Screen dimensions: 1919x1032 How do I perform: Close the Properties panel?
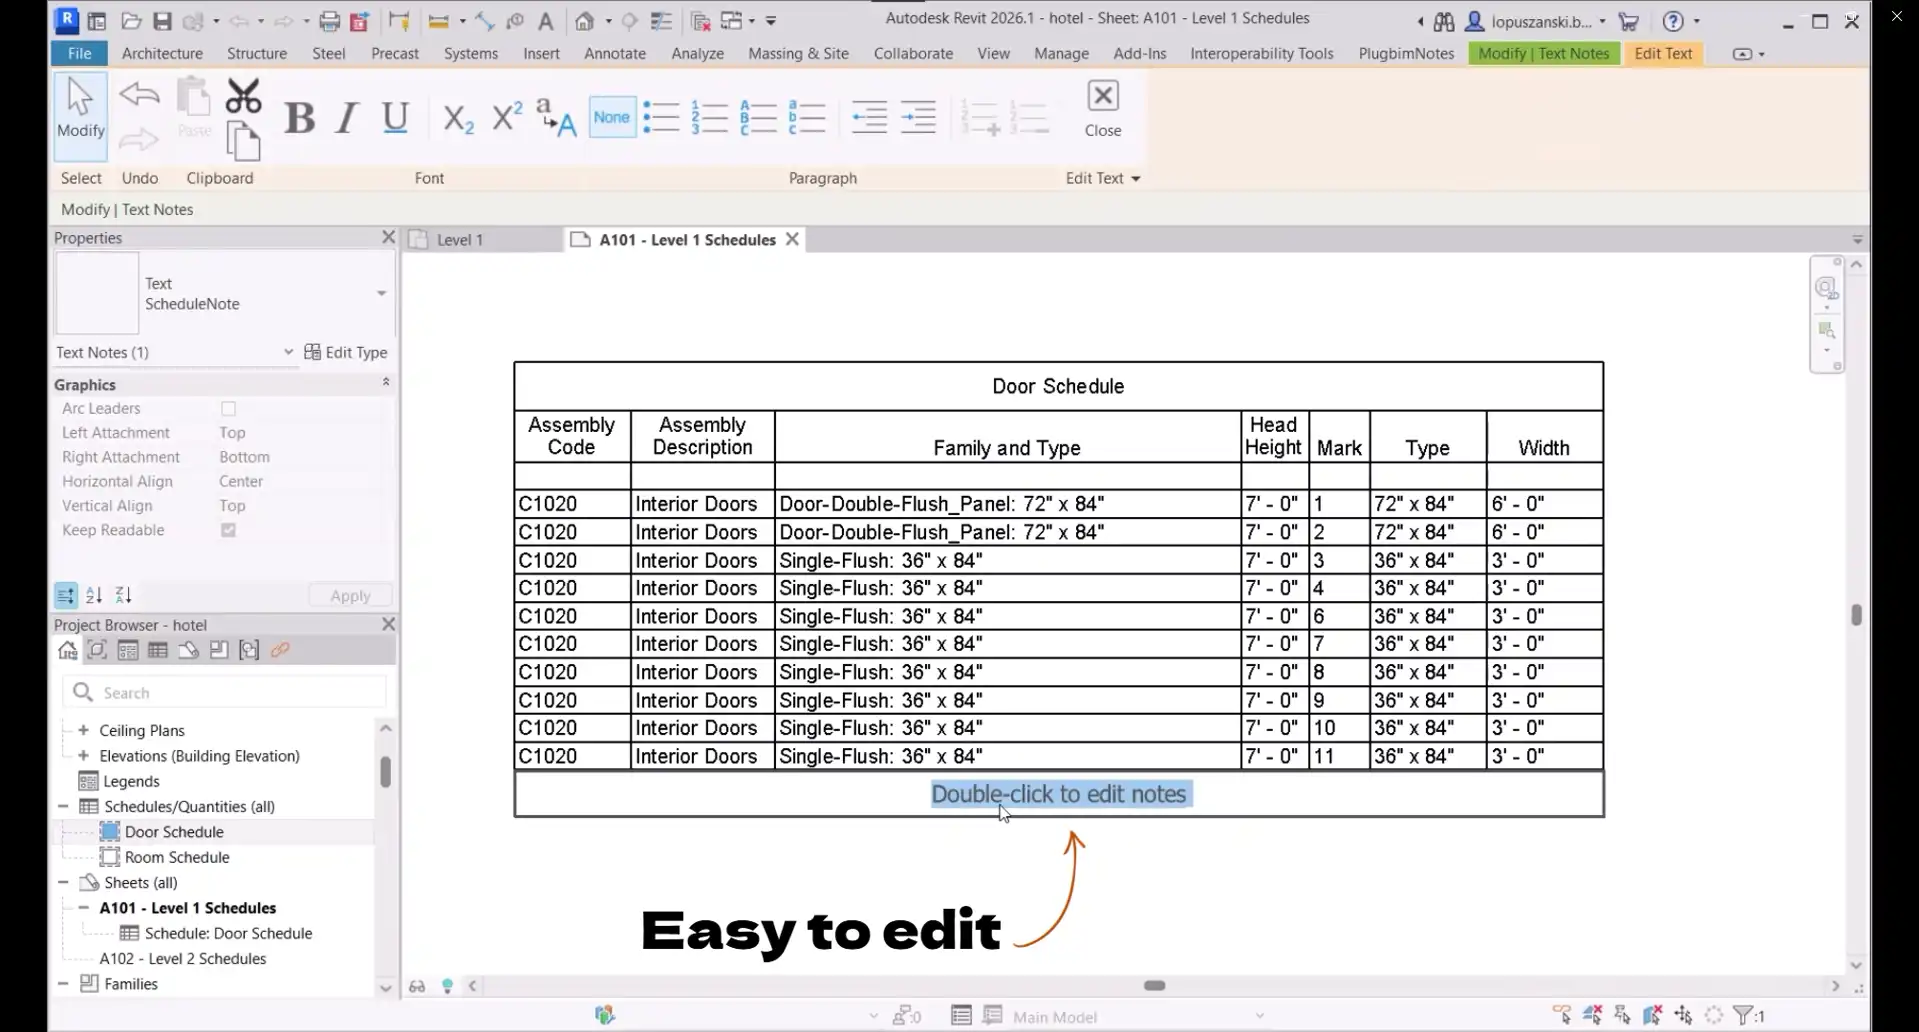pos(388,237)
